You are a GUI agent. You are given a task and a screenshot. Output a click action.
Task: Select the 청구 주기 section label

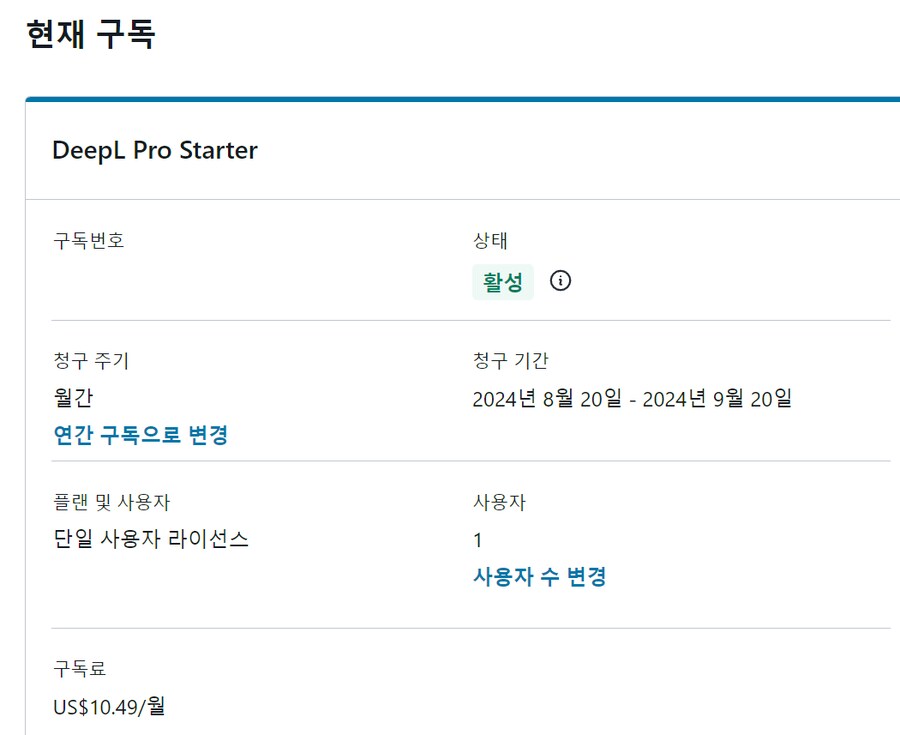pyautogui.click(x=89, y=361)
